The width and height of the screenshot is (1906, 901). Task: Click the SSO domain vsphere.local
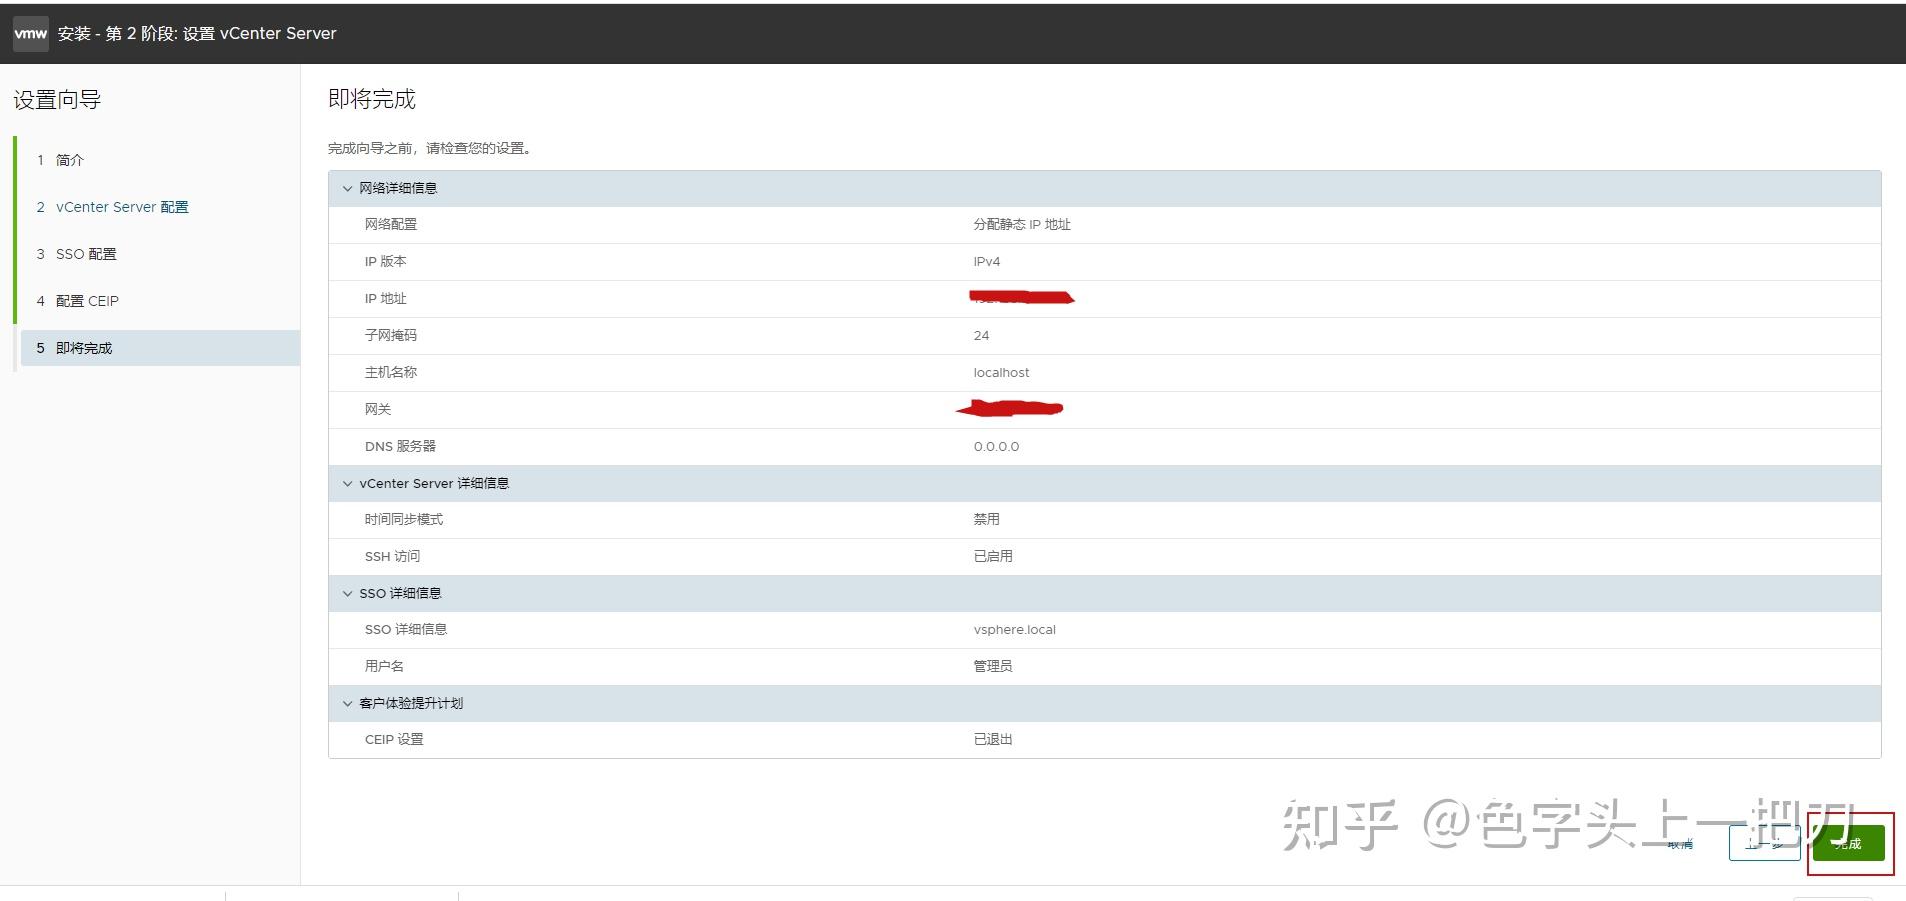[1014, 630]
